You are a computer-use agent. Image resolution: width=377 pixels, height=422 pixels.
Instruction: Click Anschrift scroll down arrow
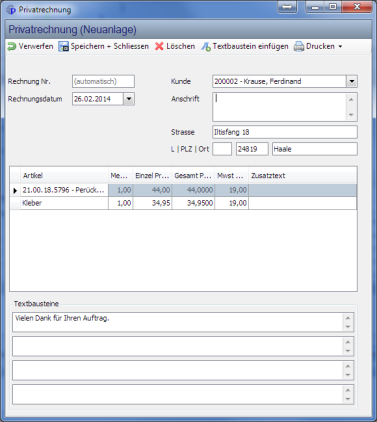click(x=351, y=115)
